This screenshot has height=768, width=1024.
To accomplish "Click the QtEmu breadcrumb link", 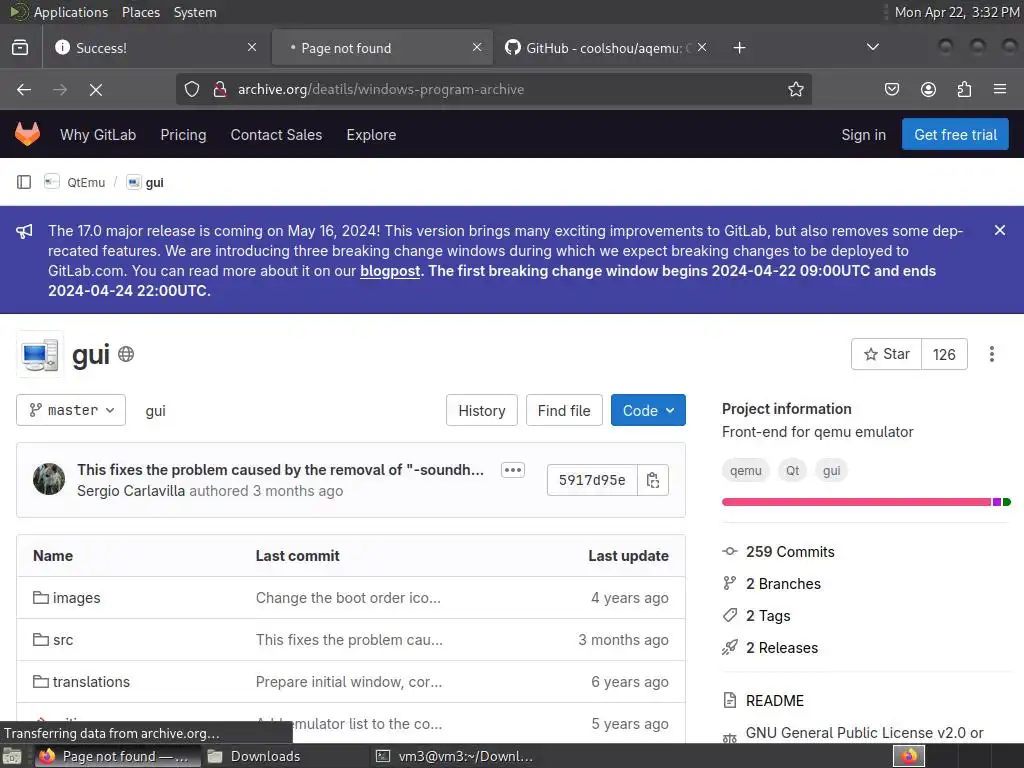I will tap(86, 182).
